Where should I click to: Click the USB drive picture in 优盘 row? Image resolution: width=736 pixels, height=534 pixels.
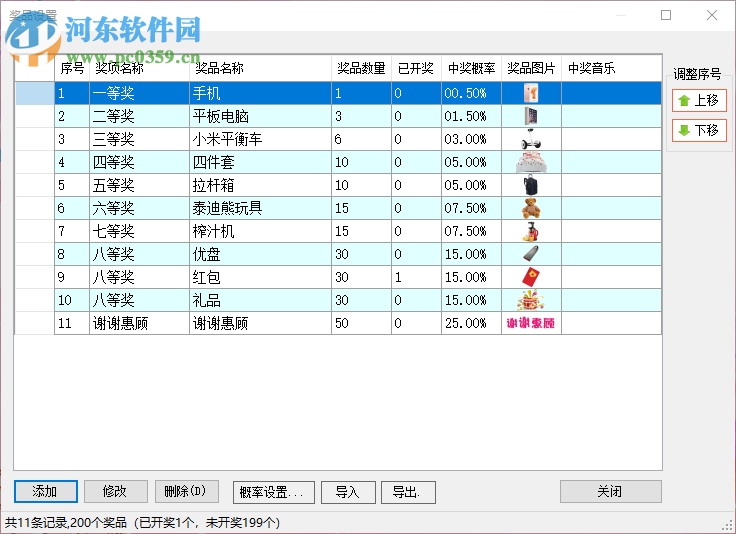tap(531, 254)
